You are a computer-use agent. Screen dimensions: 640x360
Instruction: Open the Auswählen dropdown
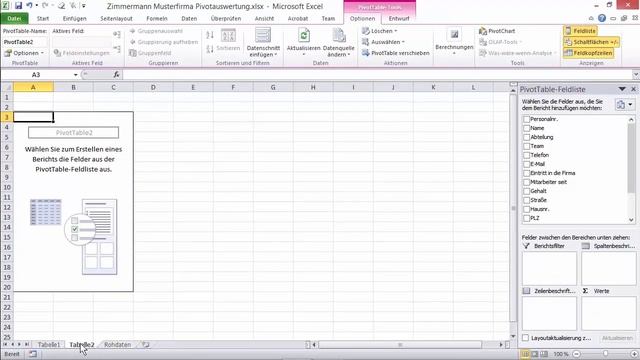(x=383, y=42)
